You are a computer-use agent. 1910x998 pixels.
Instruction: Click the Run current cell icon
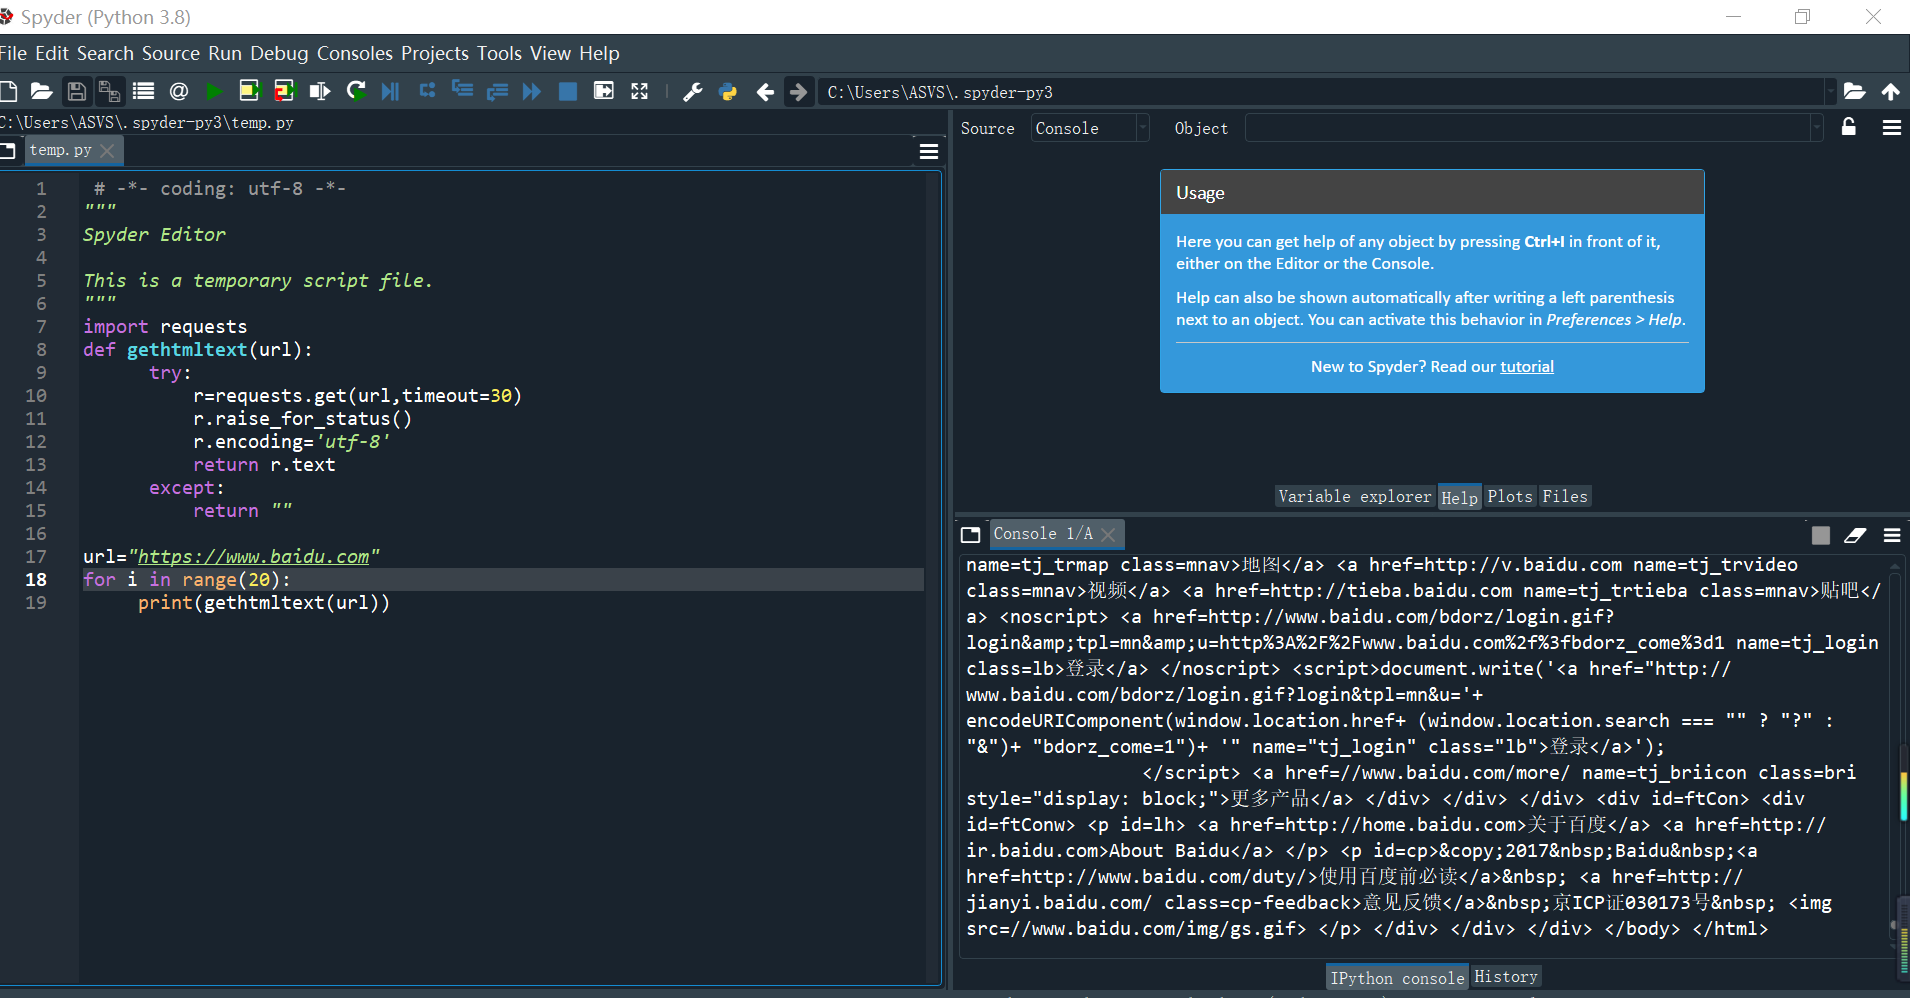(249, 92)
